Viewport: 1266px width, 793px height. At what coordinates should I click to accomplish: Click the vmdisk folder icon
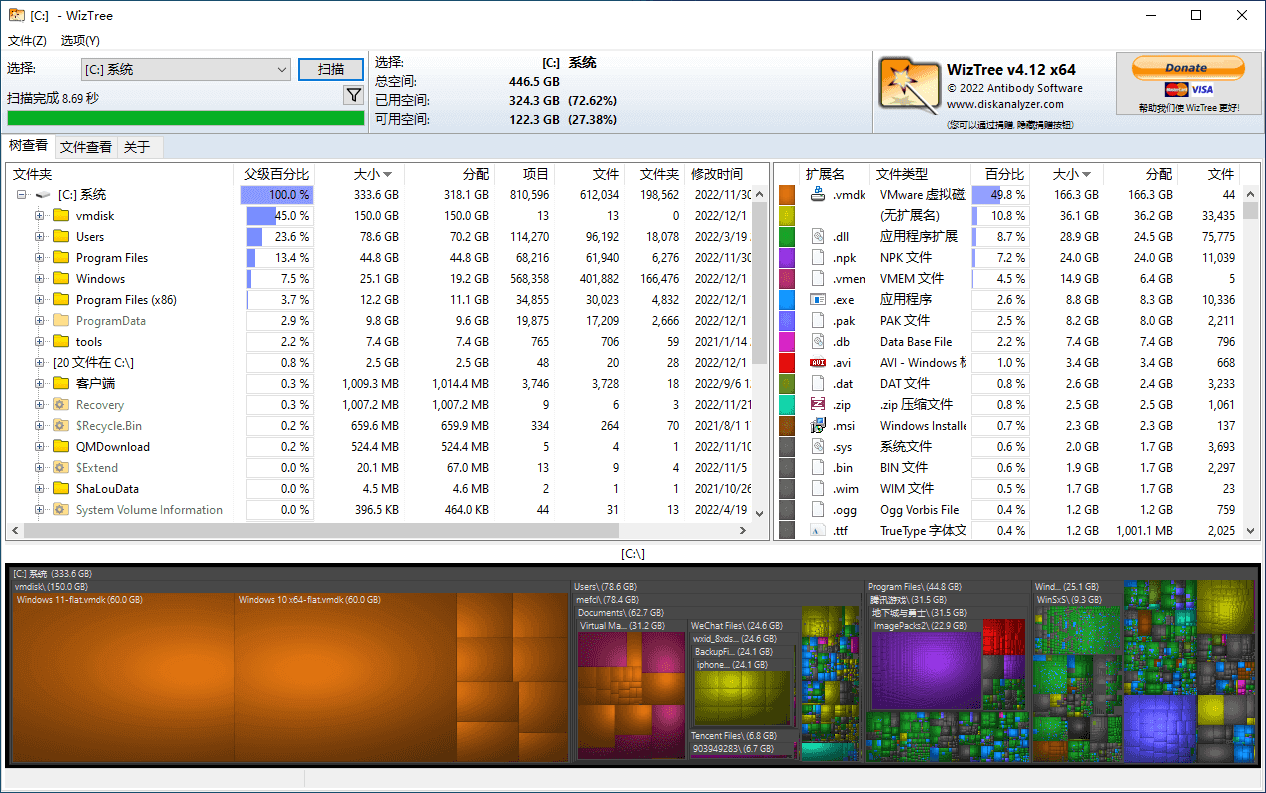tap(61, 215)
